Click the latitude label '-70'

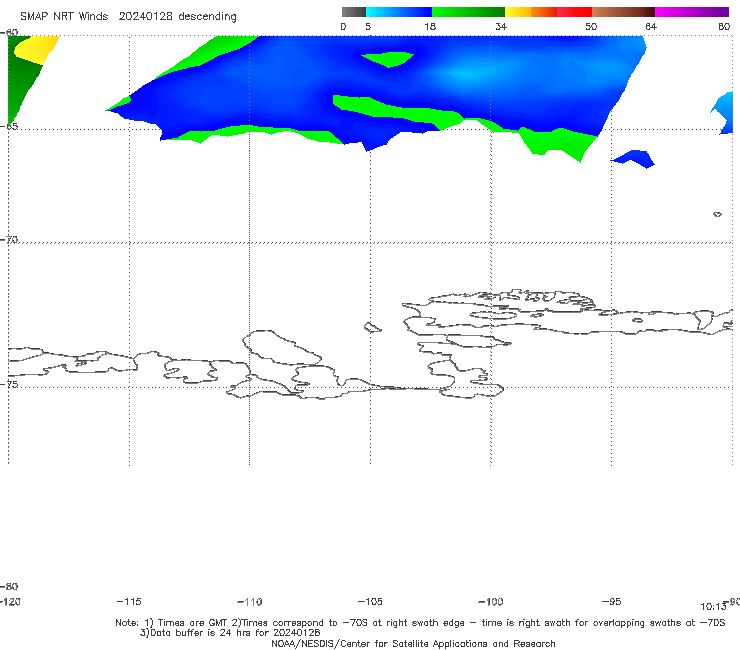click(9, 239)
